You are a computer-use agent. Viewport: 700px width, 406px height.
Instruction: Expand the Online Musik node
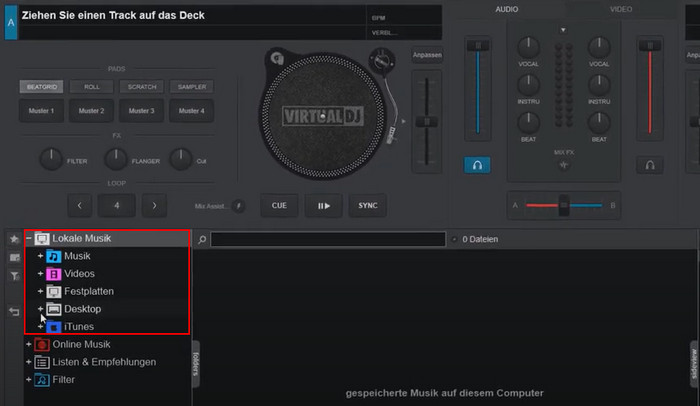(x=29, y=344)
